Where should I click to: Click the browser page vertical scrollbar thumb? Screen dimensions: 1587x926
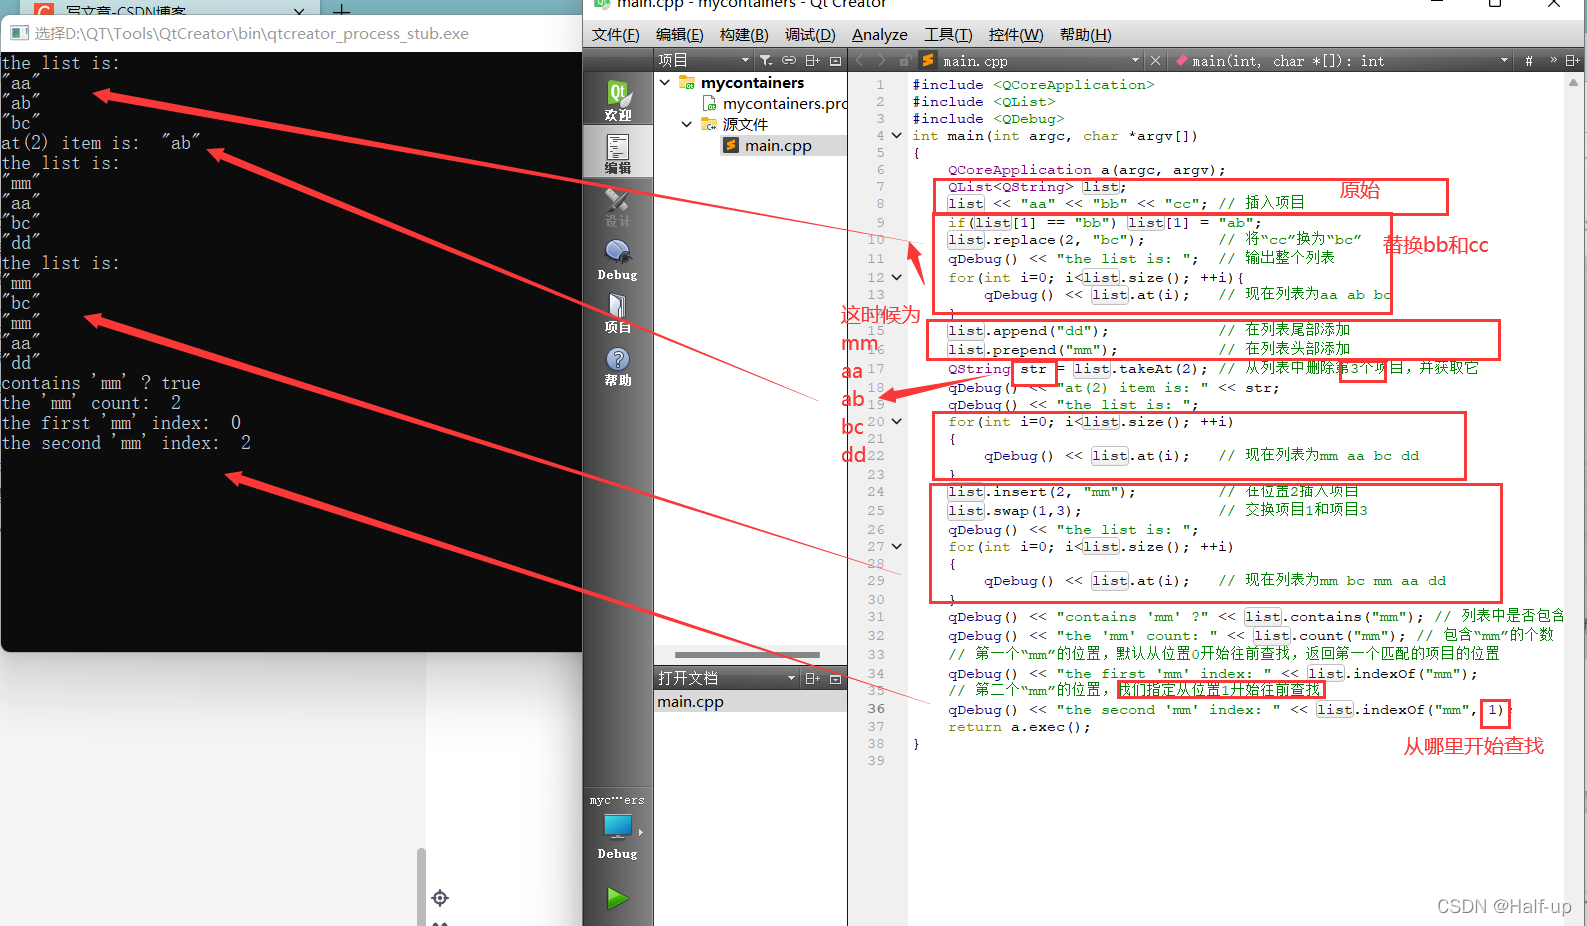pos(421,886)
